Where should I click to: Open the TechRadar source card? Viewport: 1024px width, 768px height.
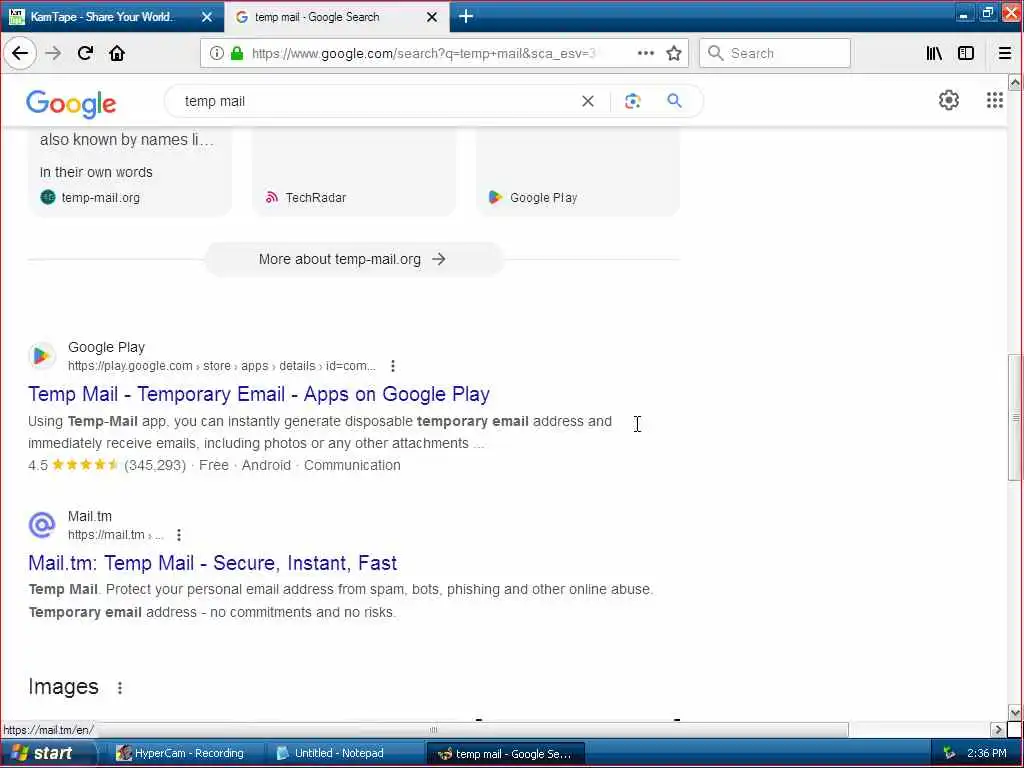pyautogui.click(x=353, y=172)
